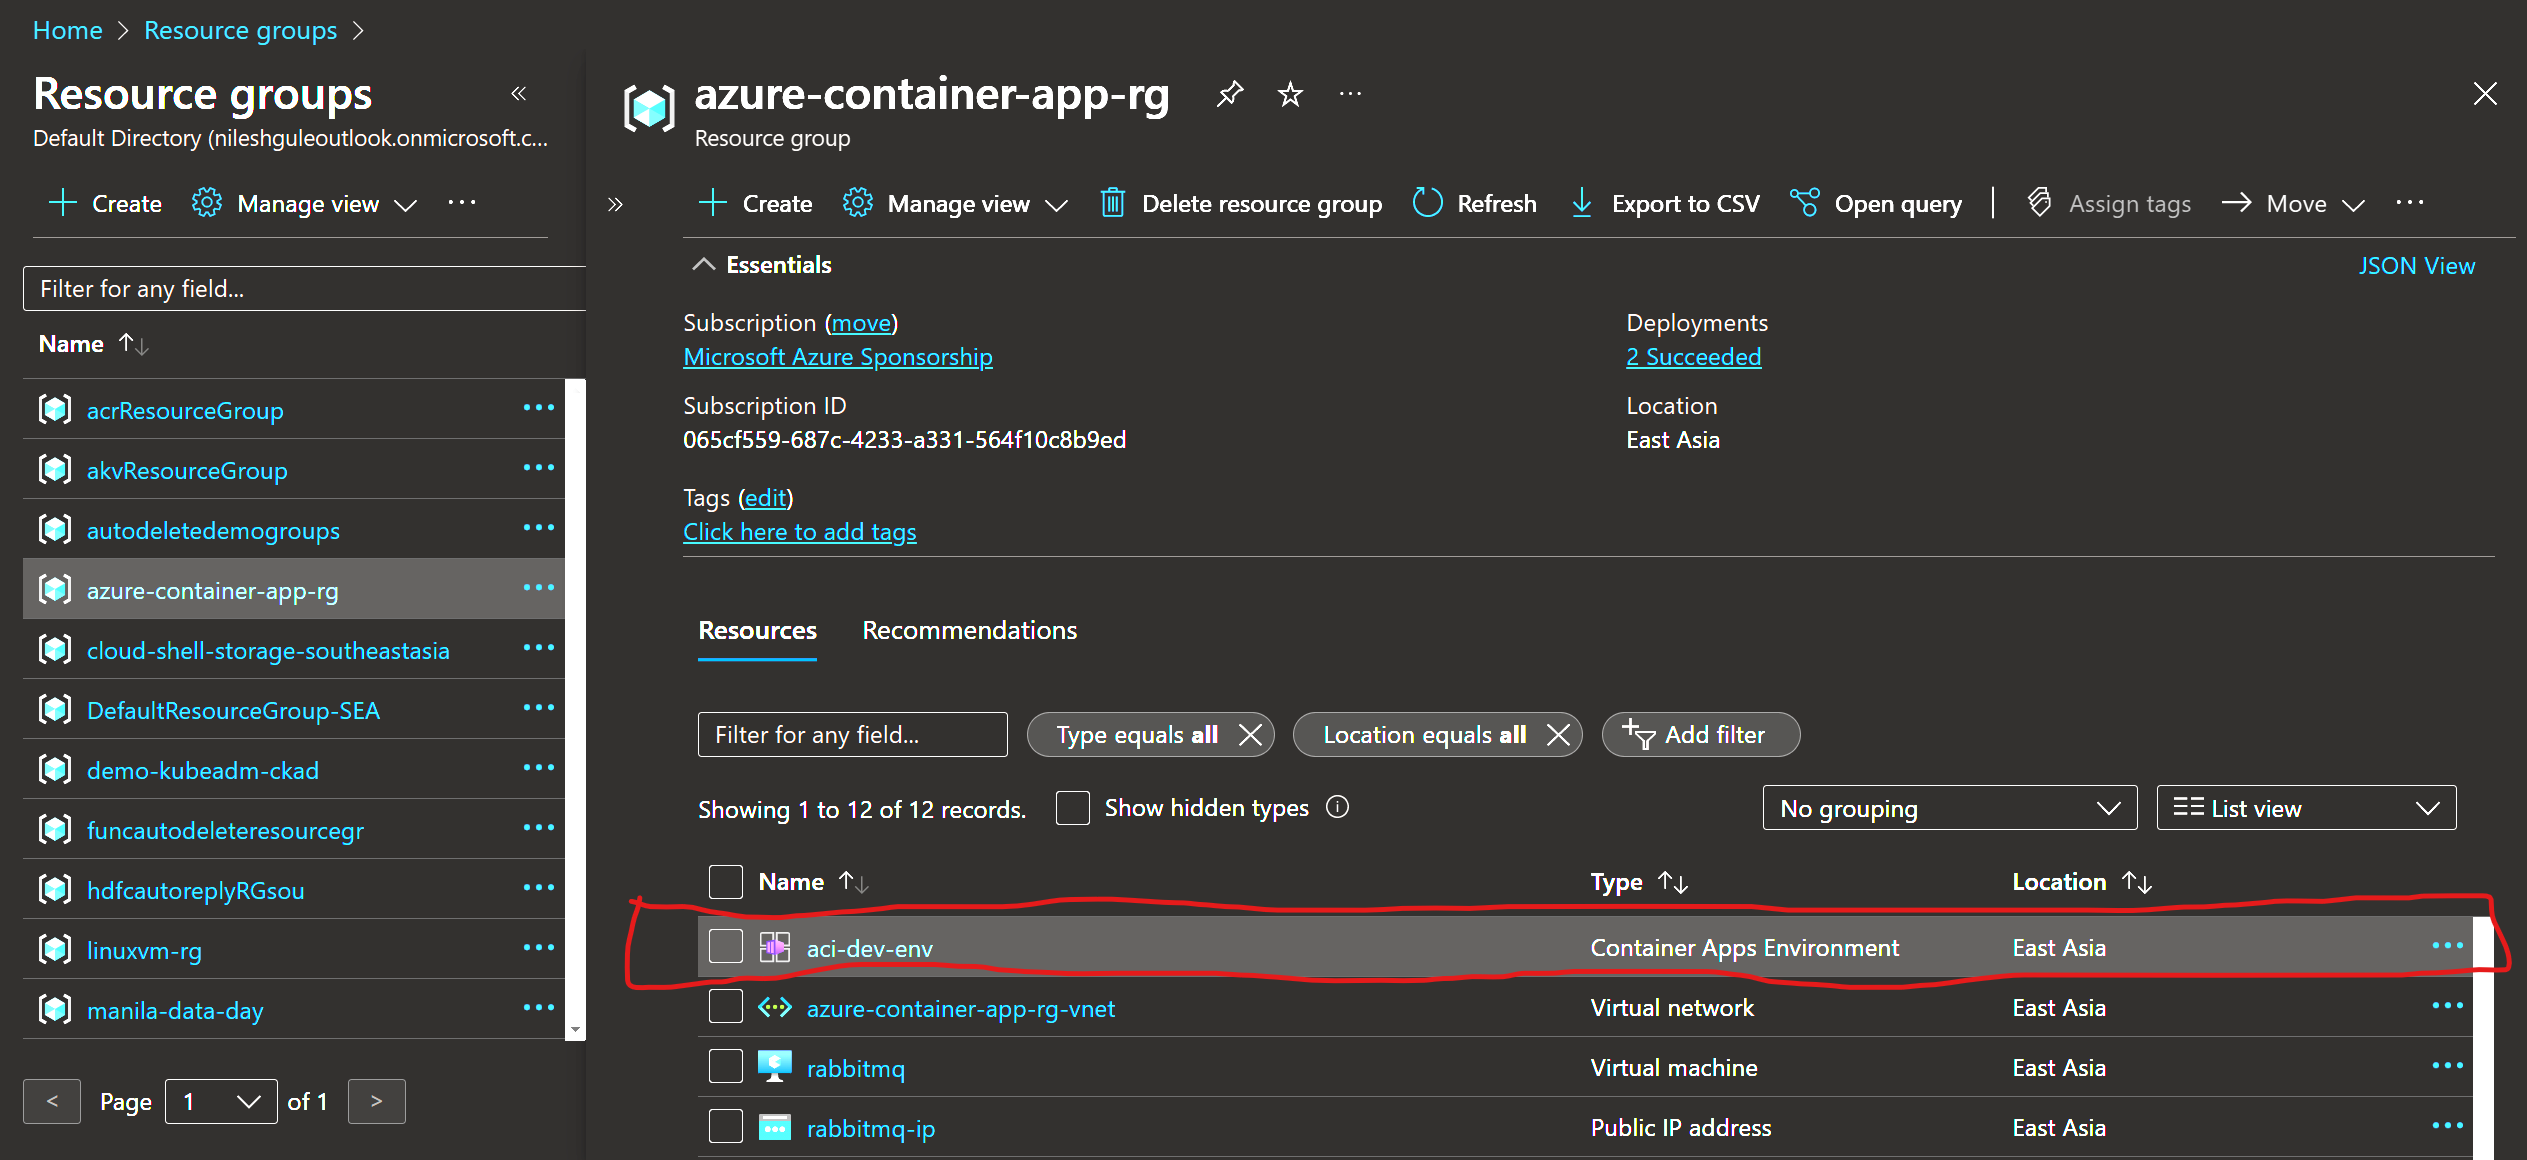This screenshot has height=1160, width=2527.
Task: Click the JSON View link
Action: coord(2416,266)
